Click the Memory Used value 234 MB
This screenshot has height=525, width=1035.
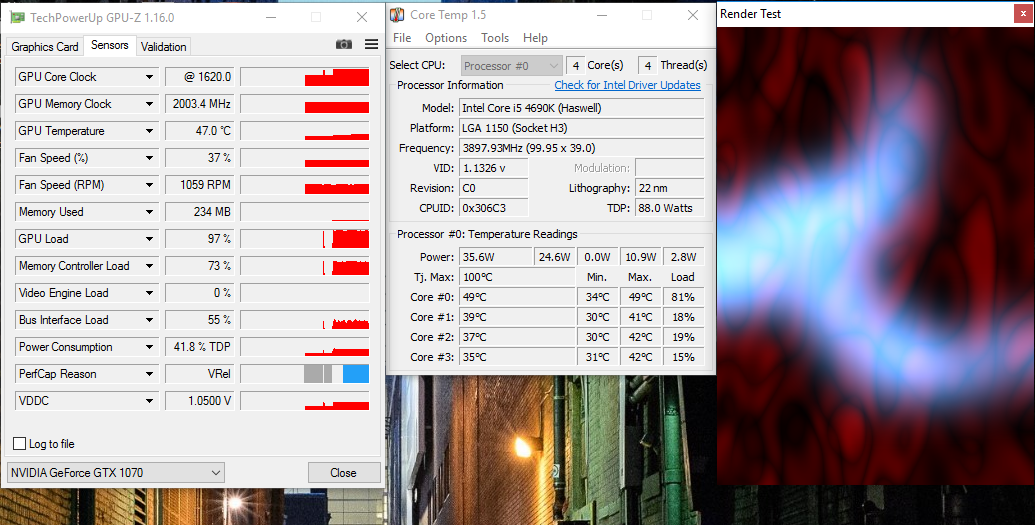tap(199, 212)
